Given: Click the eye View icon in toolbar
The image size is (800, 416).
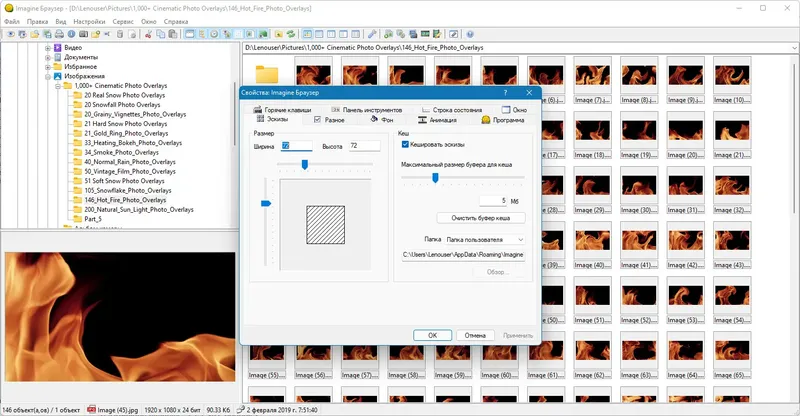Looking at the screenshot, I should pyautogui.click(x=10, y=34).
